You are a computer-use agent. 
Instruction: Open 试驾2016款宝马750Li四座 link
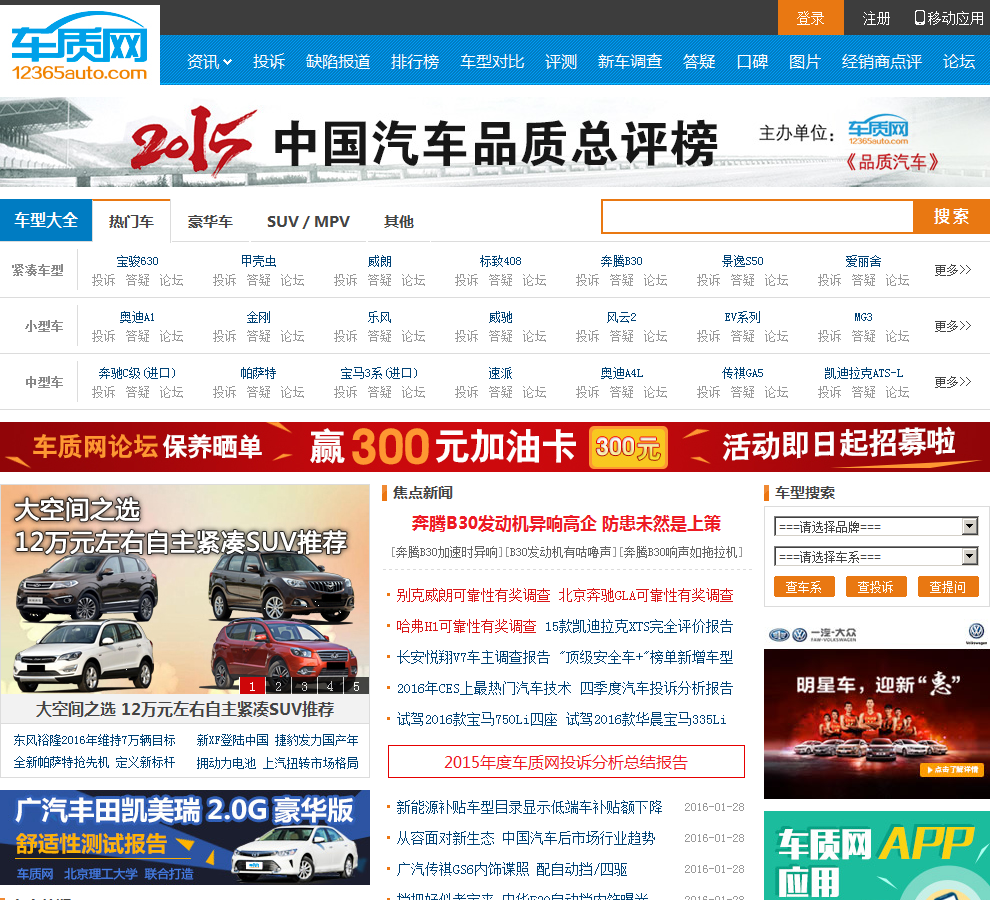click(x=477, y=719)
